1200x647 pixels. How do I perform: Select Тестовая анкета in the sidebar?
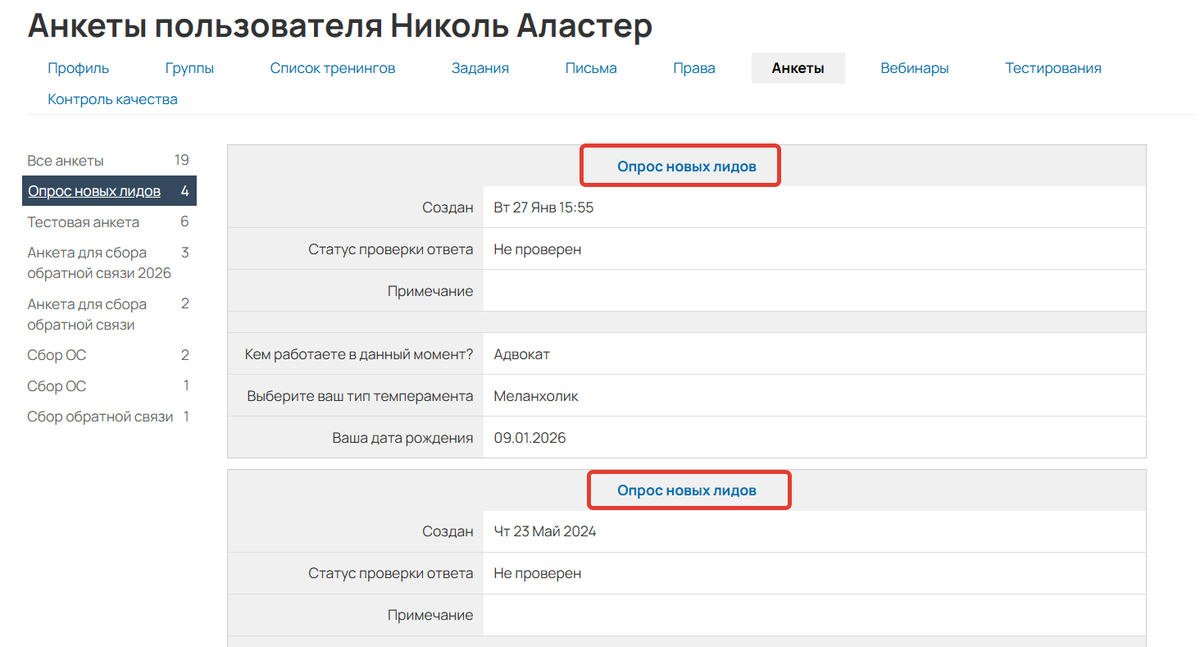[81, 221]
